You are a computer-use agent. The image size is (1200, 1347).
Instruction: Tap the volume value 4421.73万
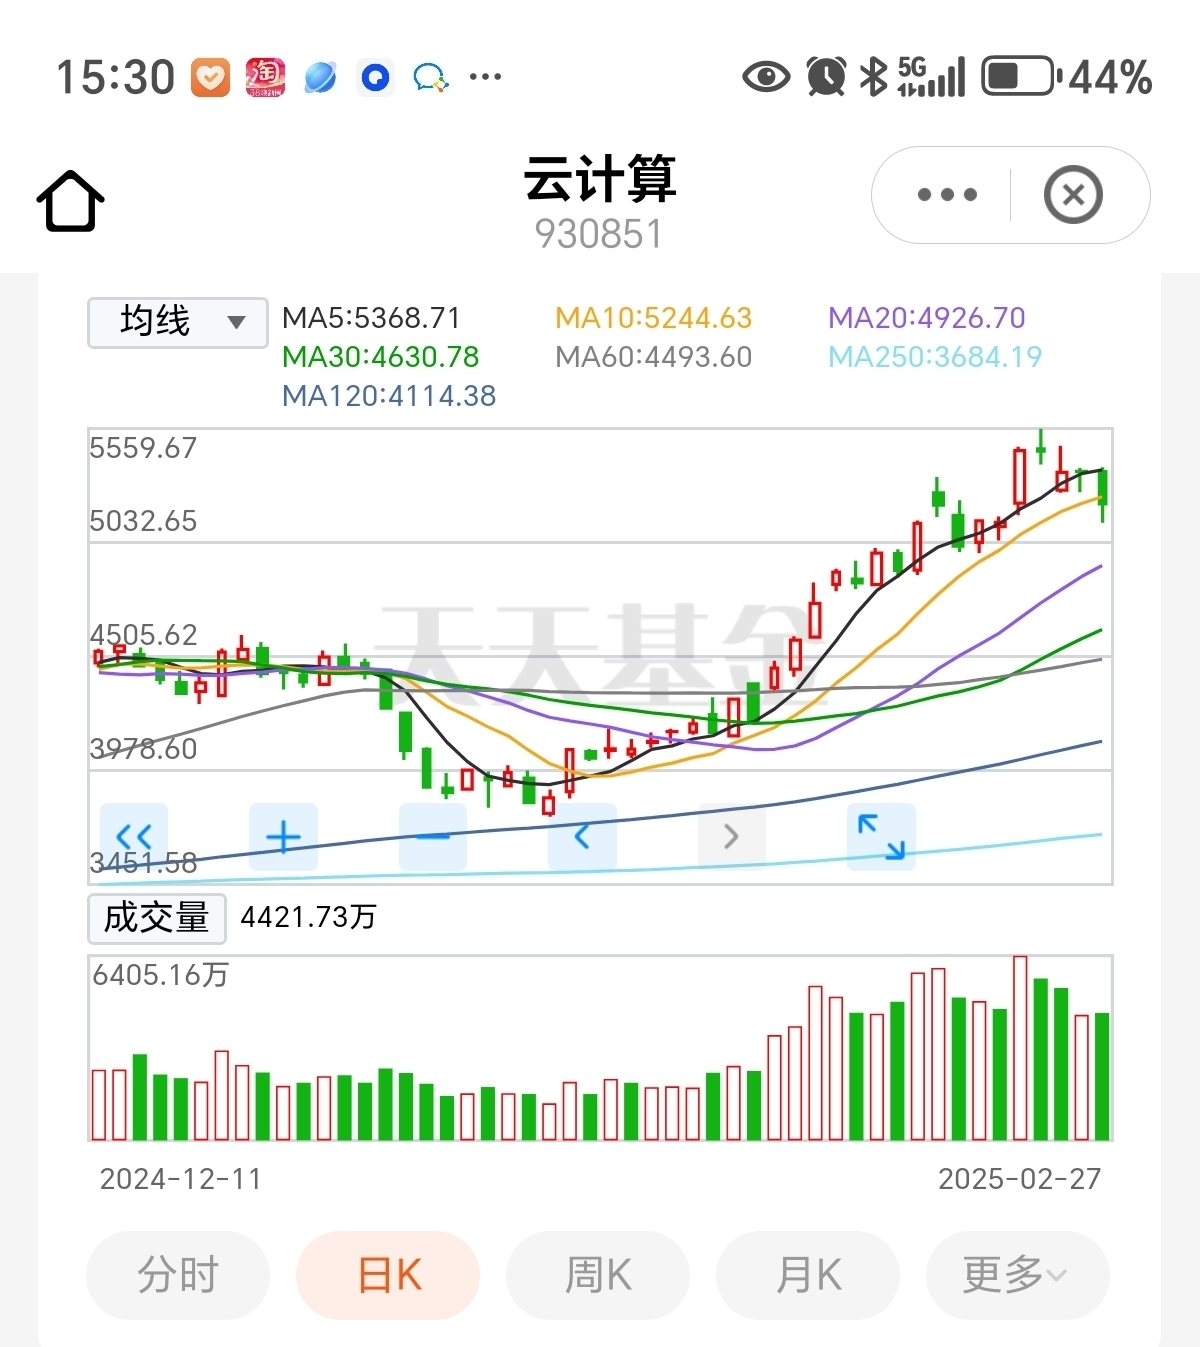coord(308,917)
